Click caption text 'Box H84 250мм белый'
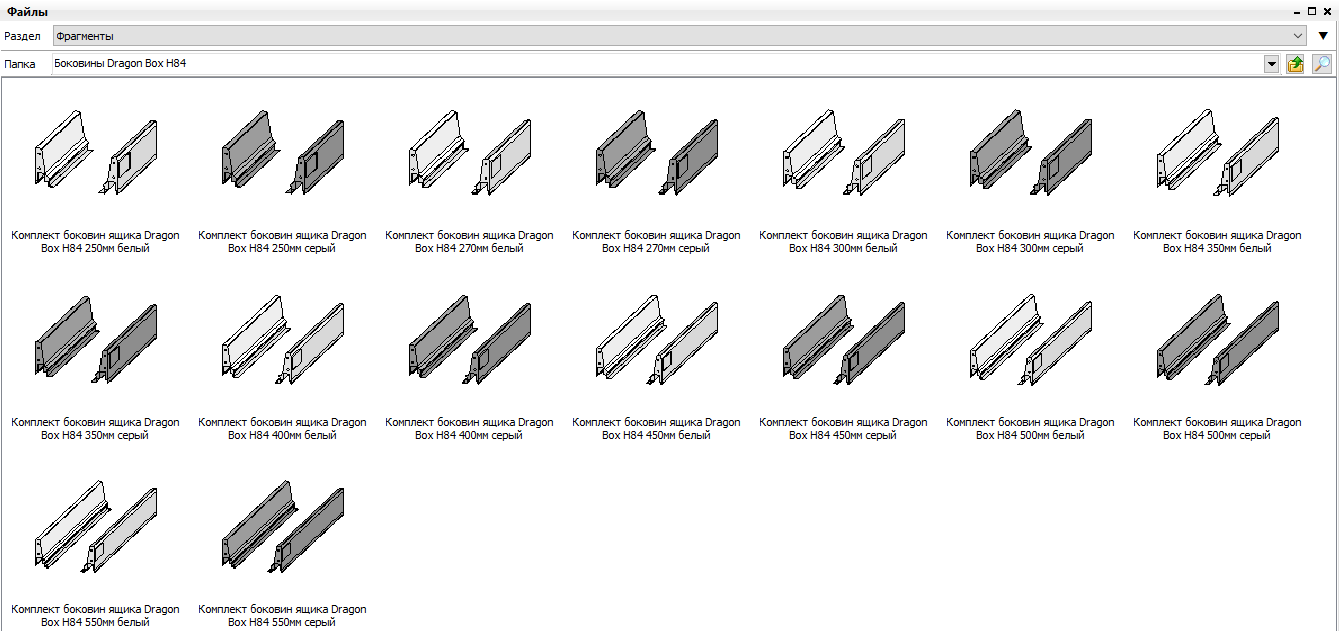Viewport: 1339px width, 631px height. [96, 249]
